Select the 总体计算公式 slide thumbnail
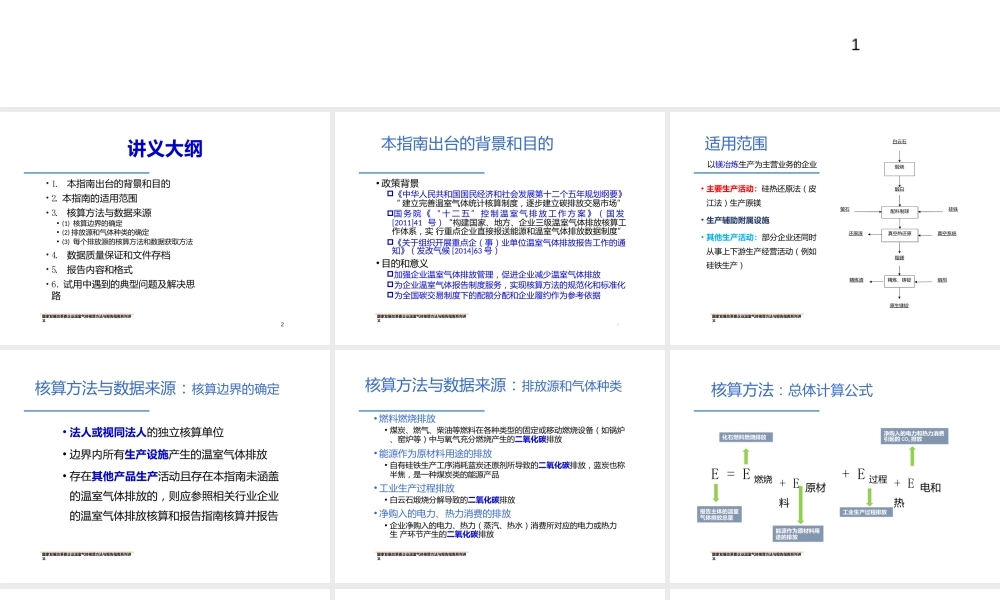Image resolution: width=1000 pixels, height=600 pixels. [x=835, y=466]
